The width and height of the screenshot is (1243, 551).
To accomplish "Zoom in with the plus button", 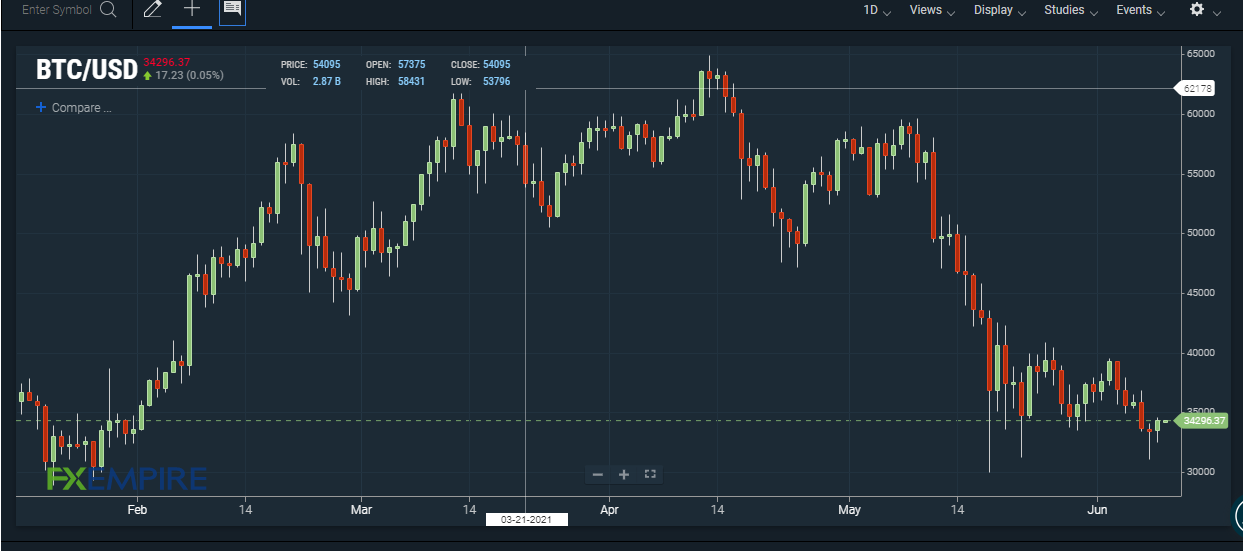I will pyautogui.click(x=623, y=474).
